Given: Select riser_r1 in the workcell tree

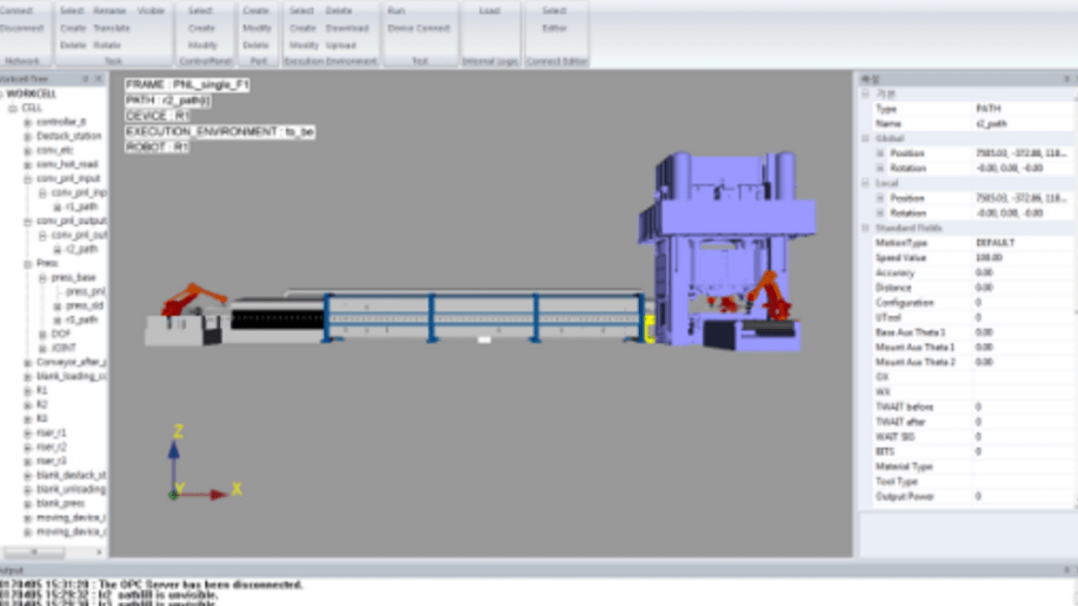Looking at the screenshot, I should [51, 433].
